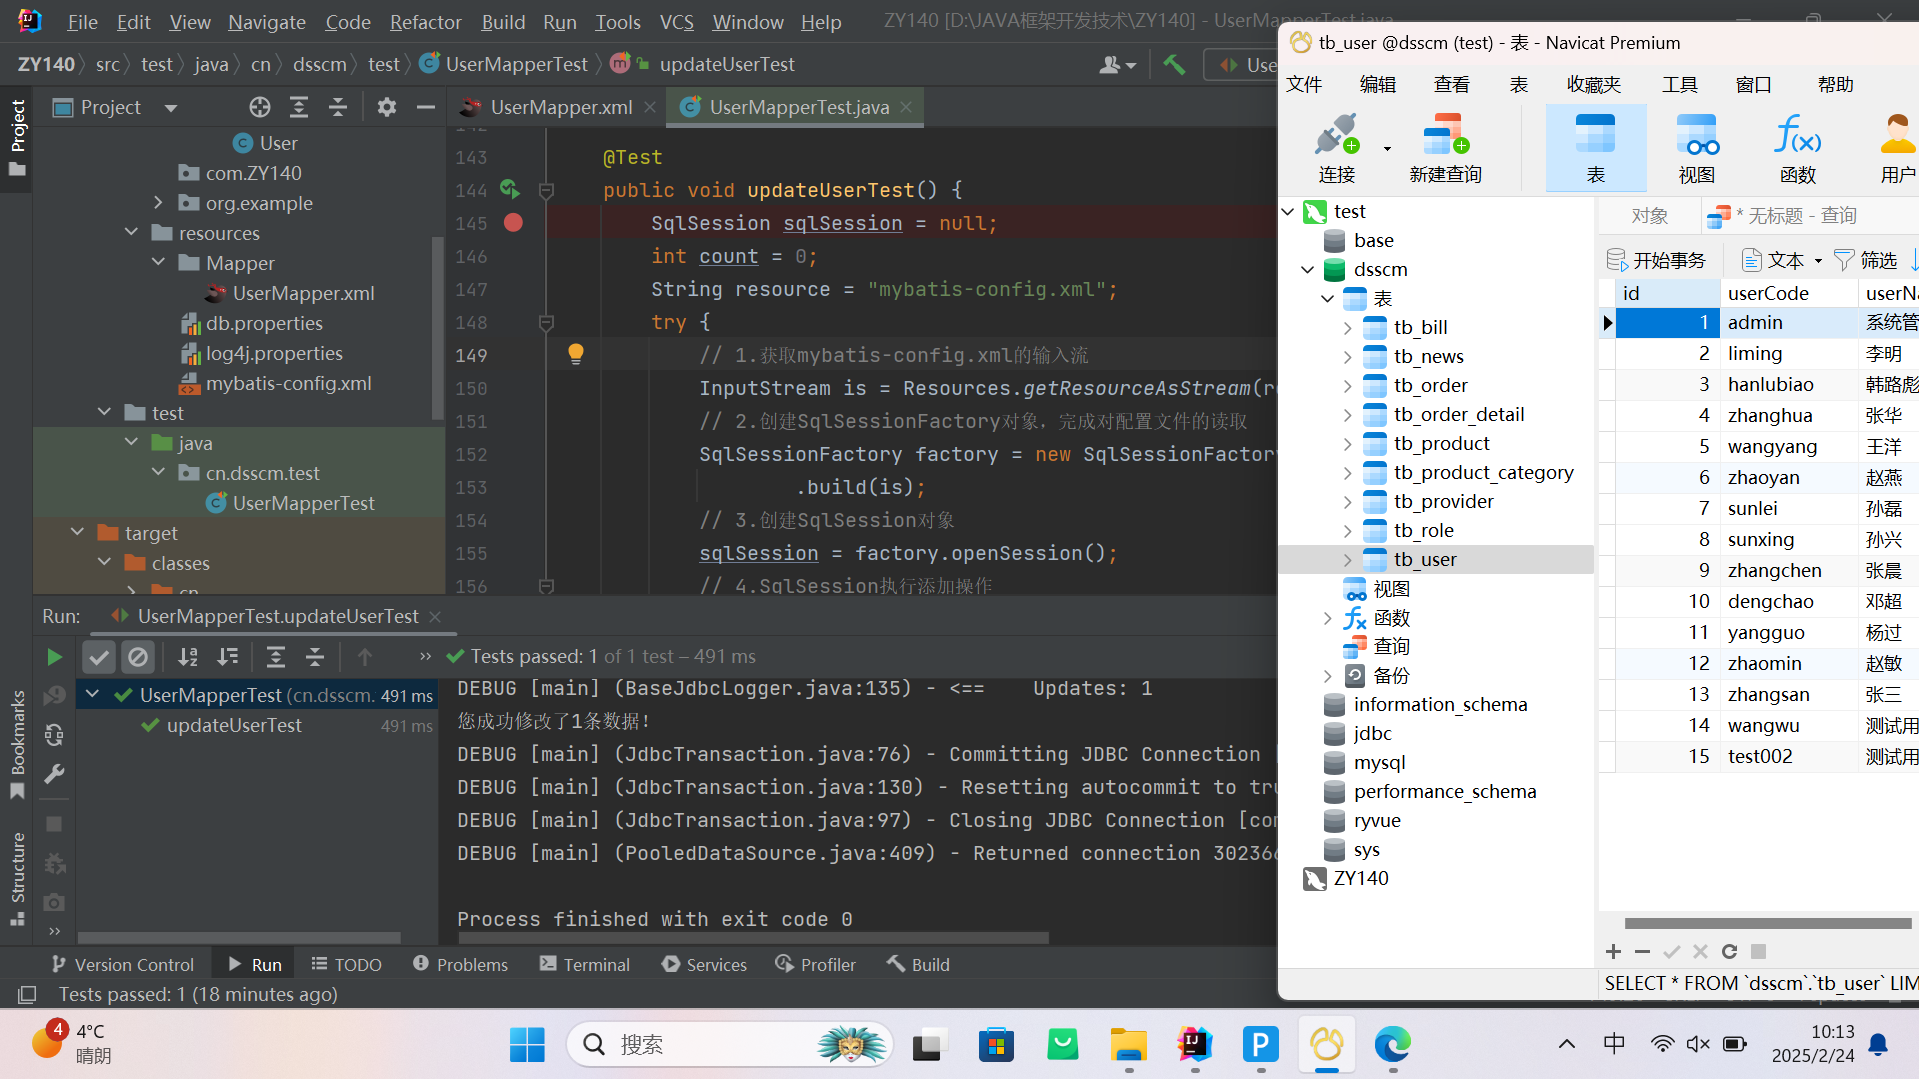Viewport: 1919px width, 1079px height.
Task: Select the updateUserTest result row
Action: [x=257, y=725]
